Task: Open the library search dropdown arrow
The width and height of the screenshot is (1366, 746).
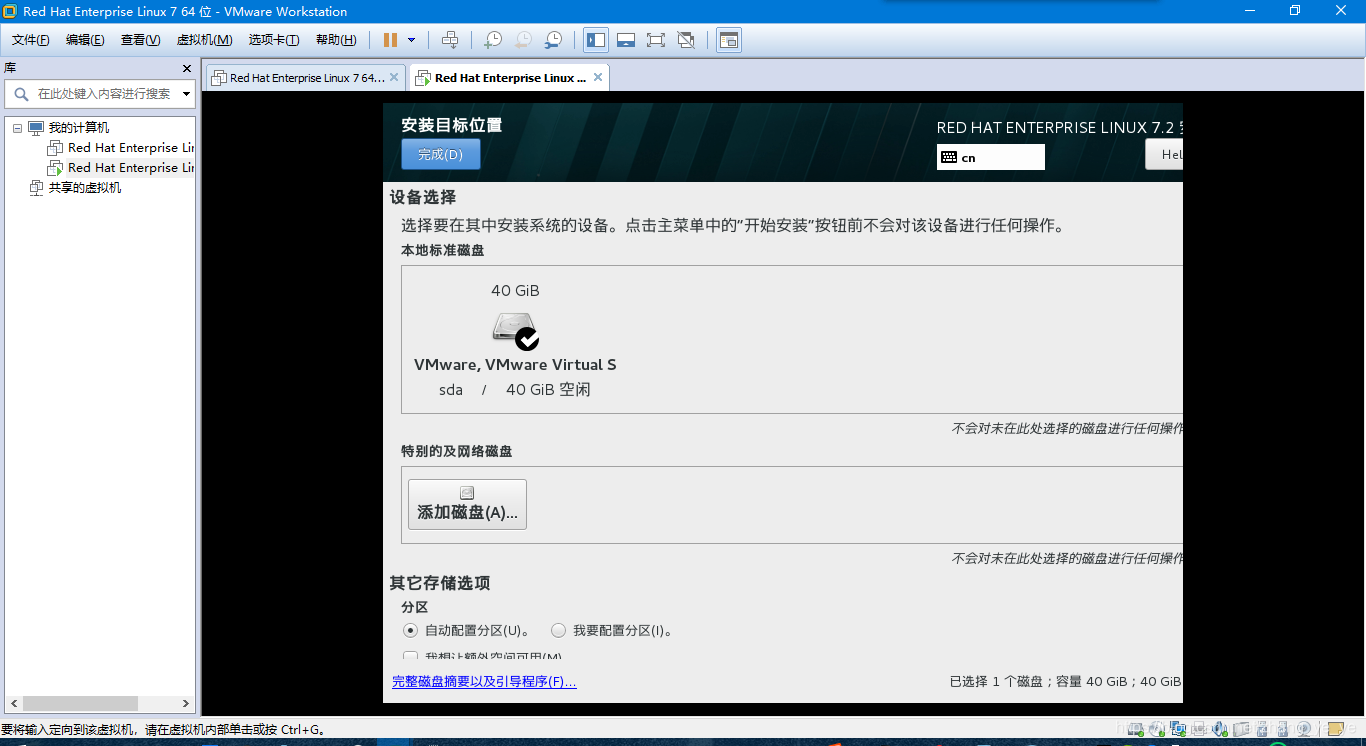Action: pyautogui.click(x=186, y=94)
